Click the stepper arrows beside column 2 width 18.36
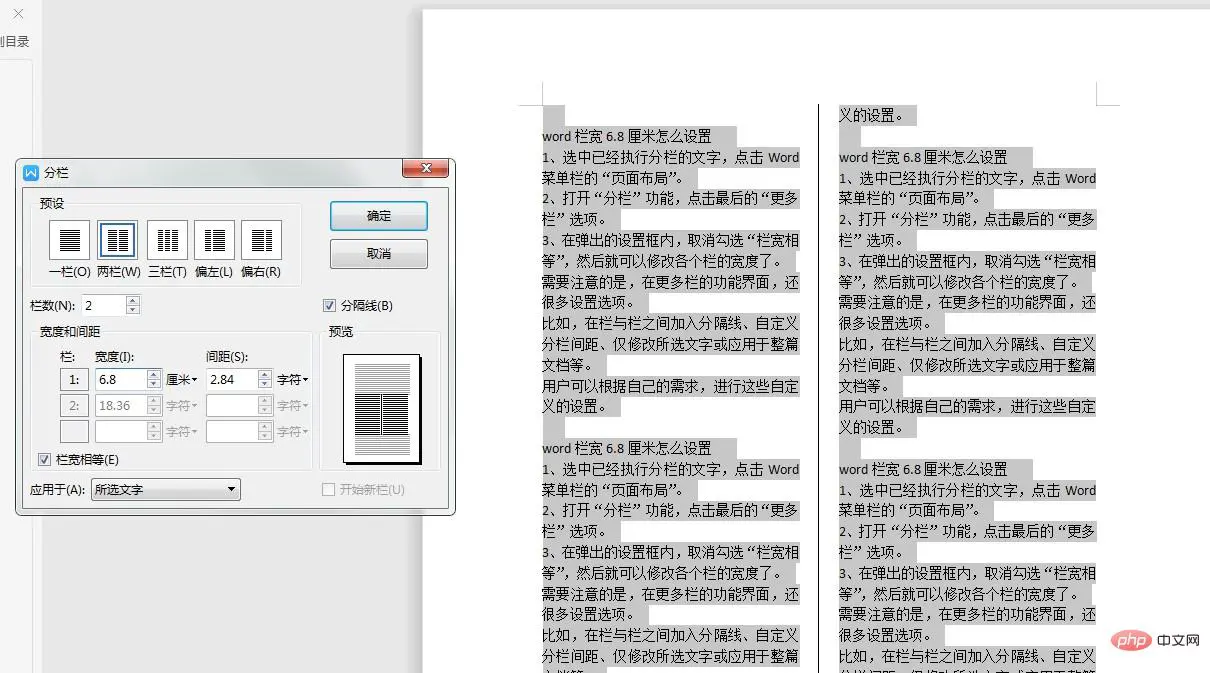Screen dimensions: 1210x673 click(x=154, y=406)
